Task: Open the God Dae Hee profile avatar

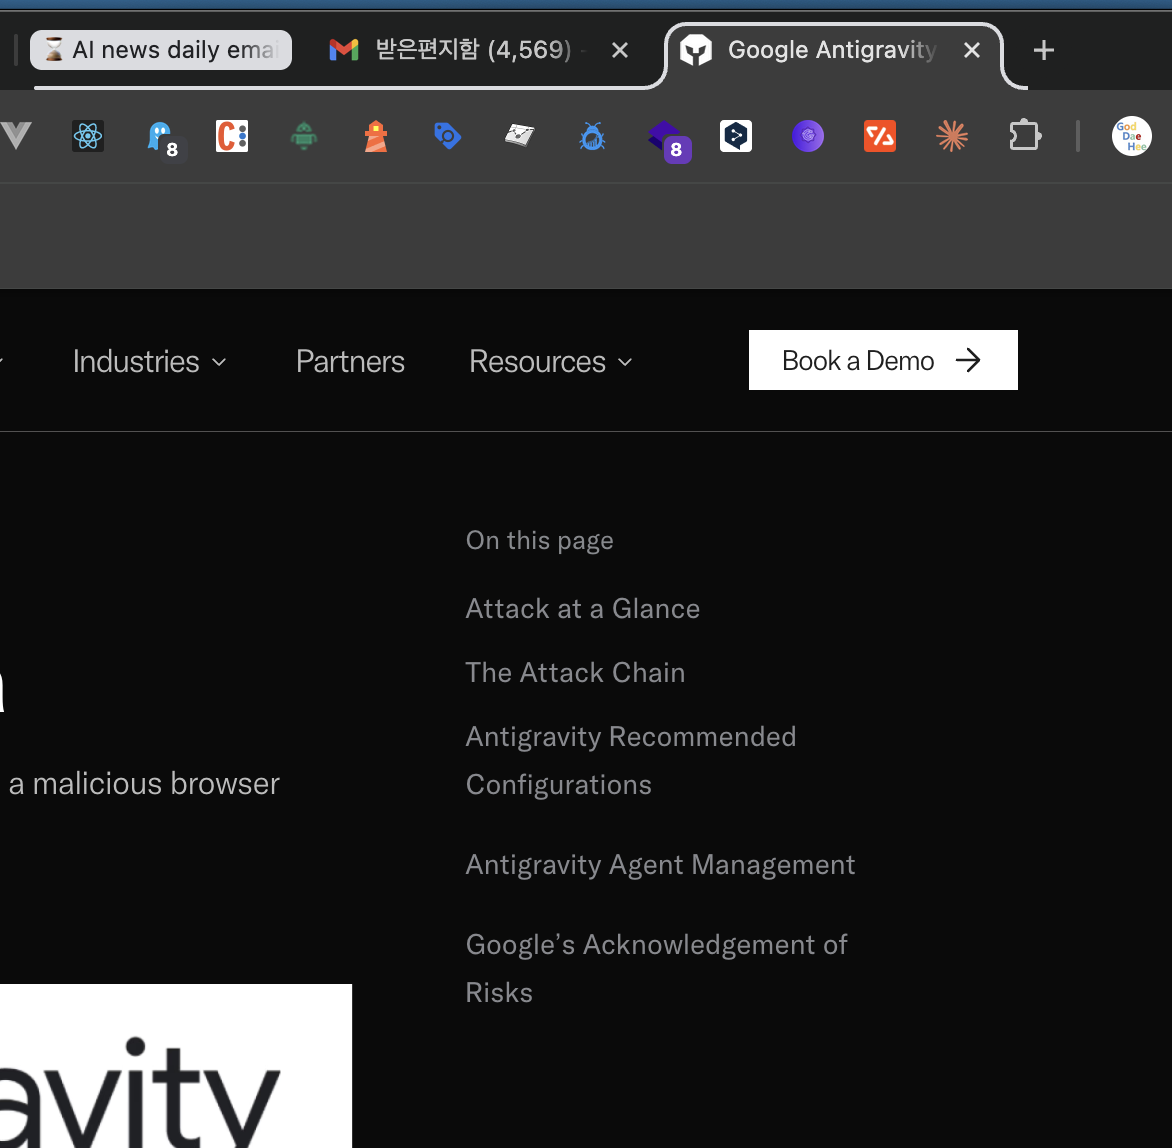Action: pos(1132,136)
